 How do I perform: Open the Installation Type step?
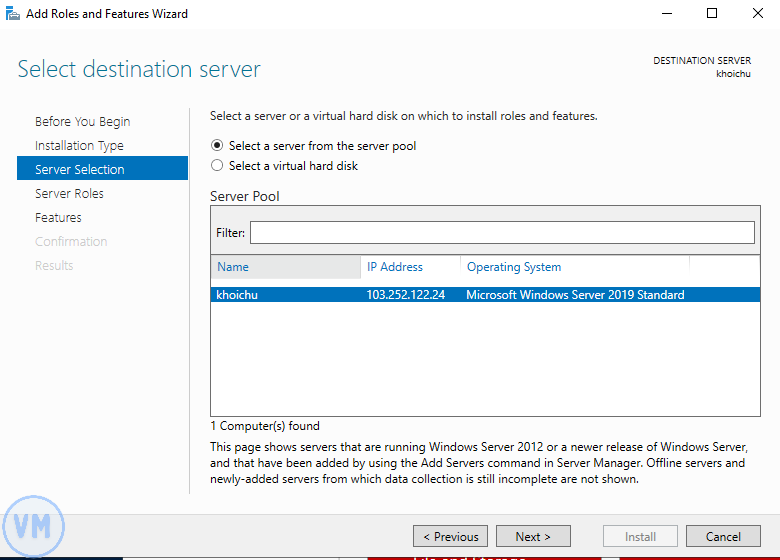tap(79, 146)
